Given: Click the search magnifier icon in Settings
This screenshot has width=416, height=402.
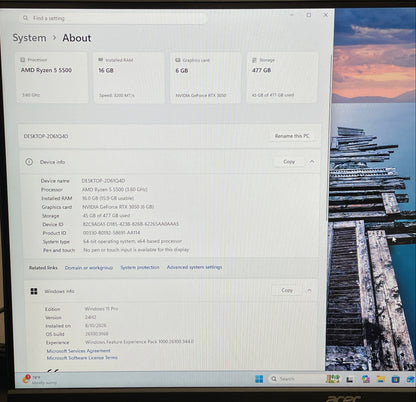Looking at the screenshot, I should tap(25, 18).
